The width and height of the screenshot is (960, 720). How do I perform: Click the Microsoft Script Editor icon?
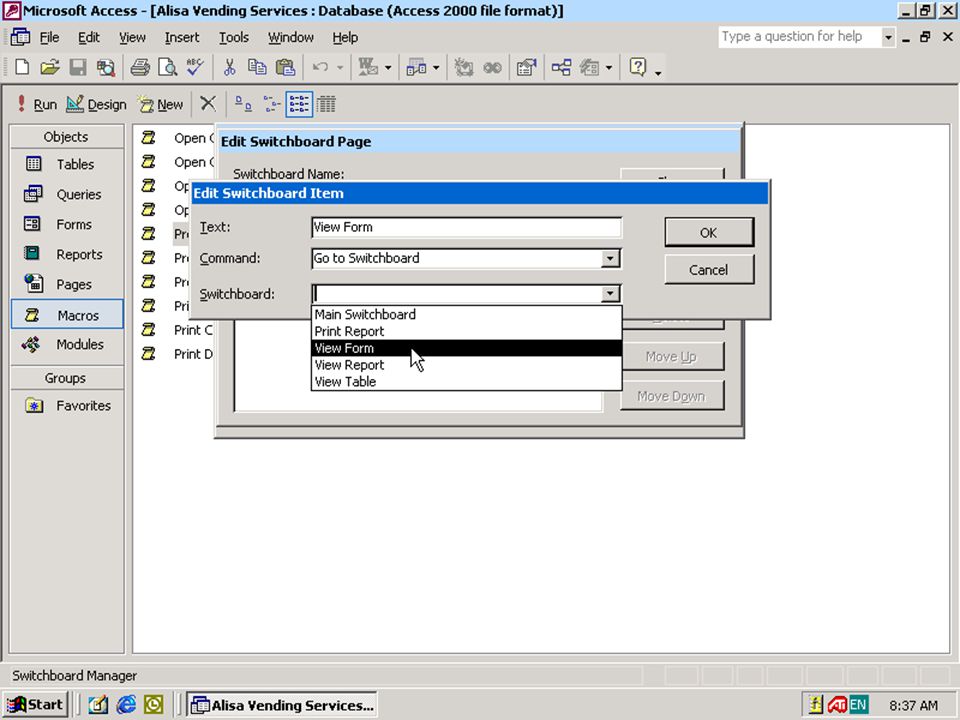[492, 67]
